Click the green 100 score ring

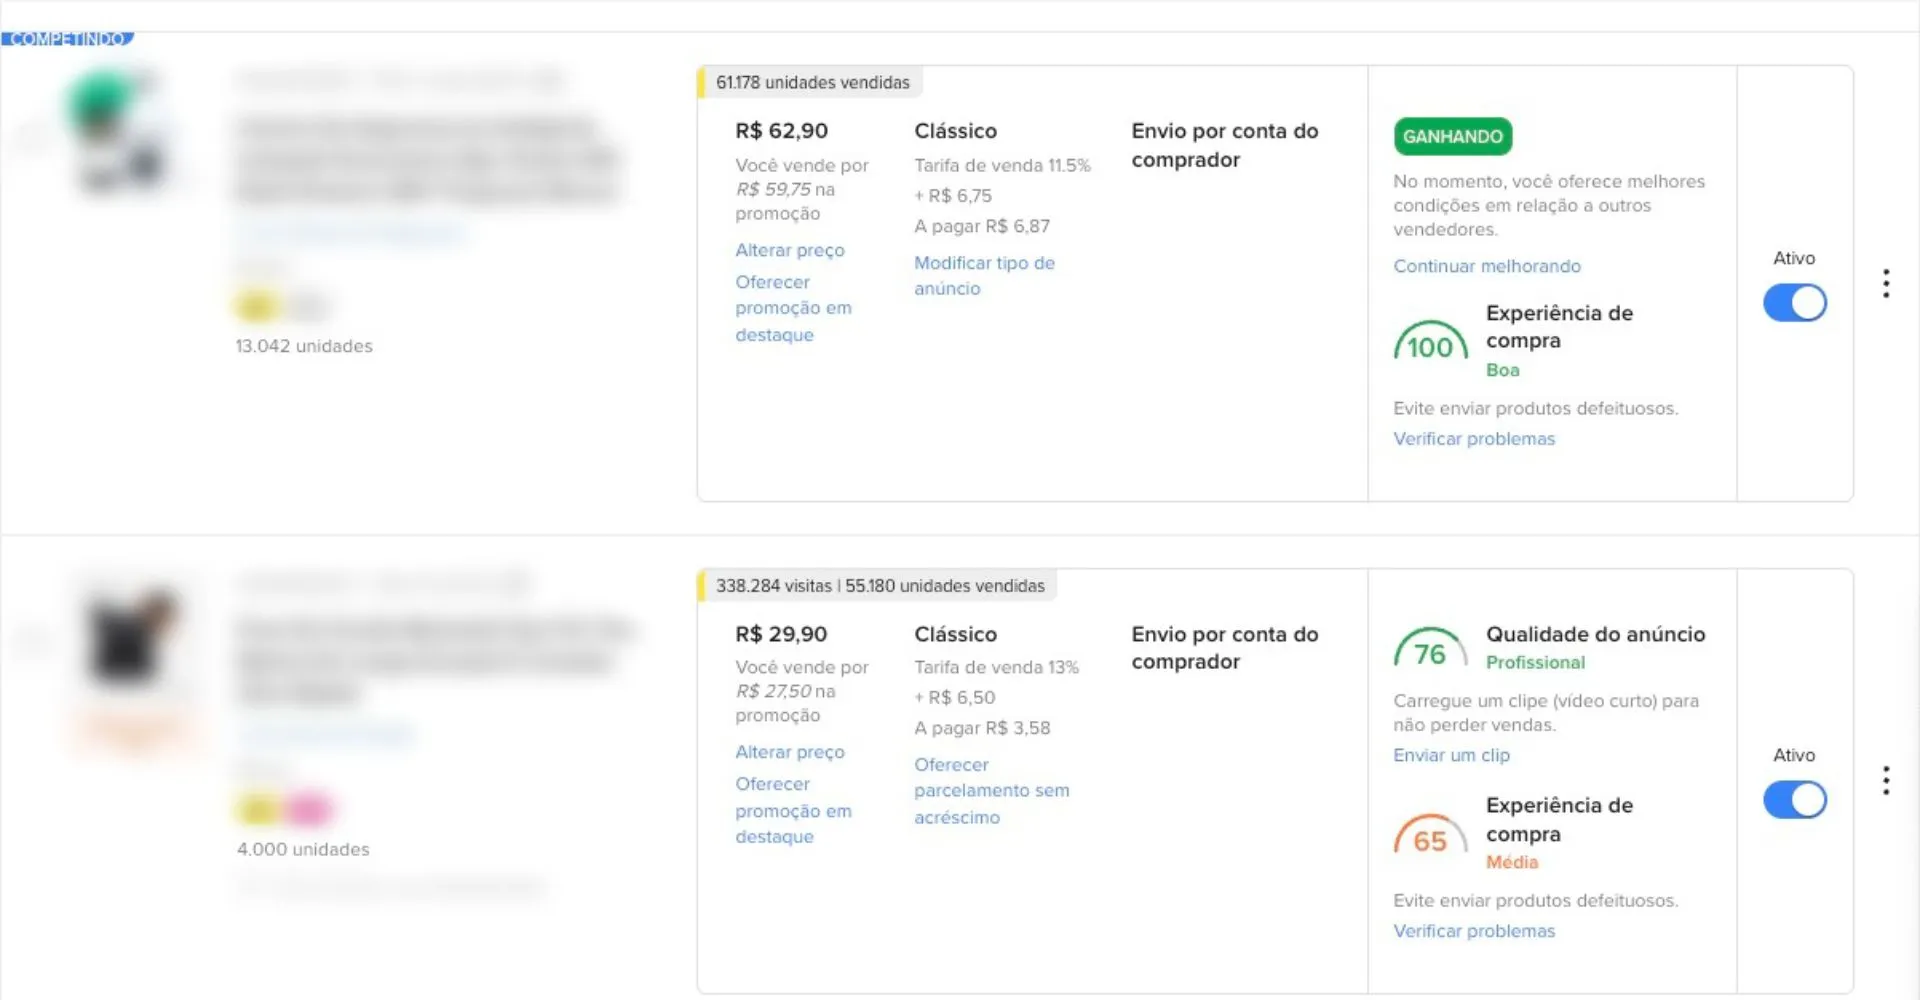coord(1430,341)
